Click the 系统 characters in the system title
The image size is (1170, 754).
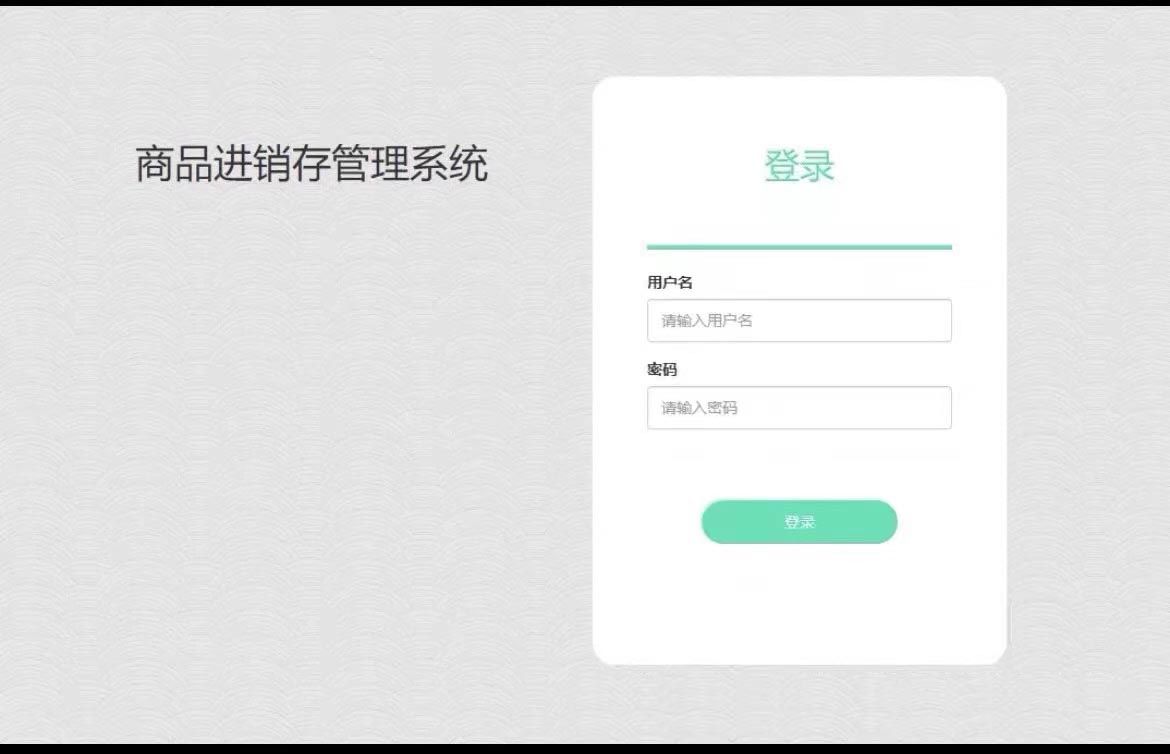[x=448, y=164]
